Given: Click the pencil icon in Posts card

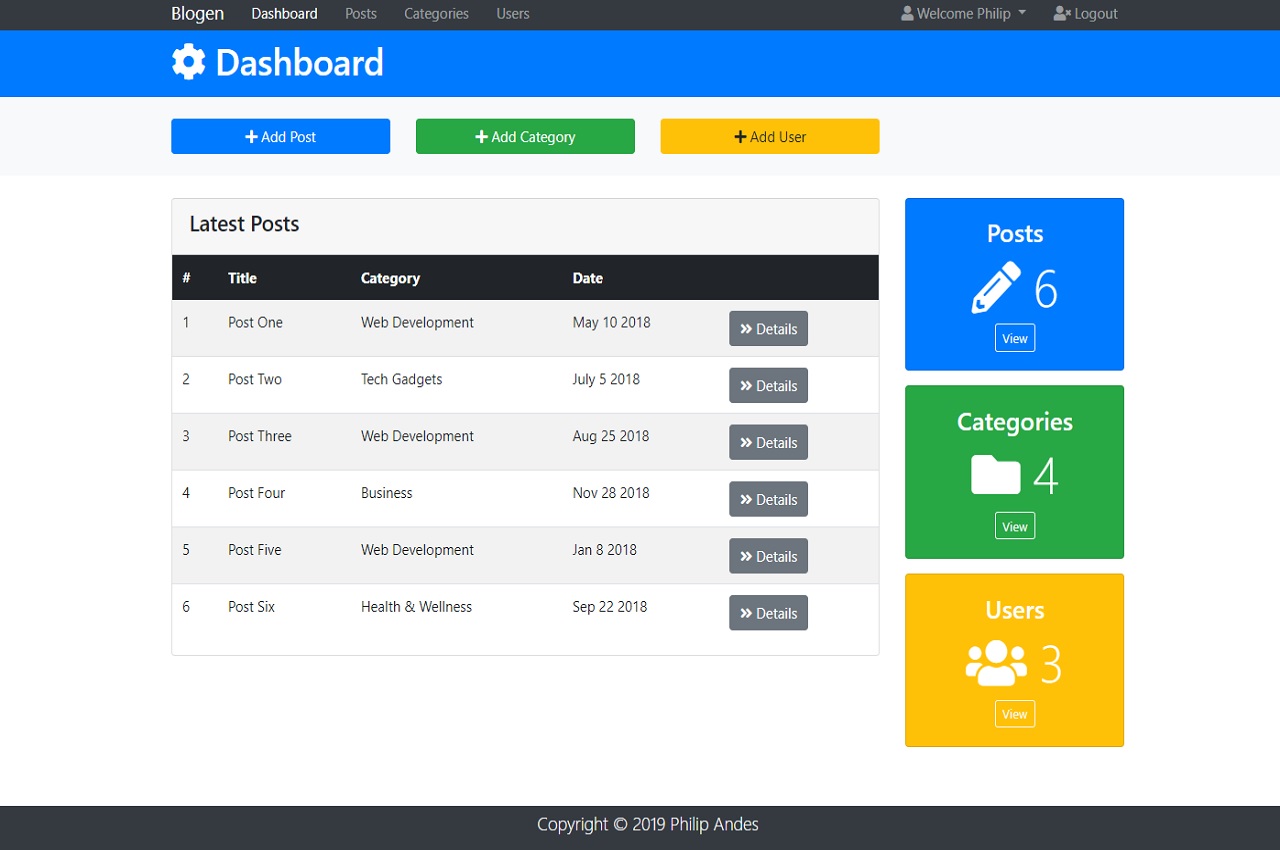Looking at the screenshot, I should point(996,288).
